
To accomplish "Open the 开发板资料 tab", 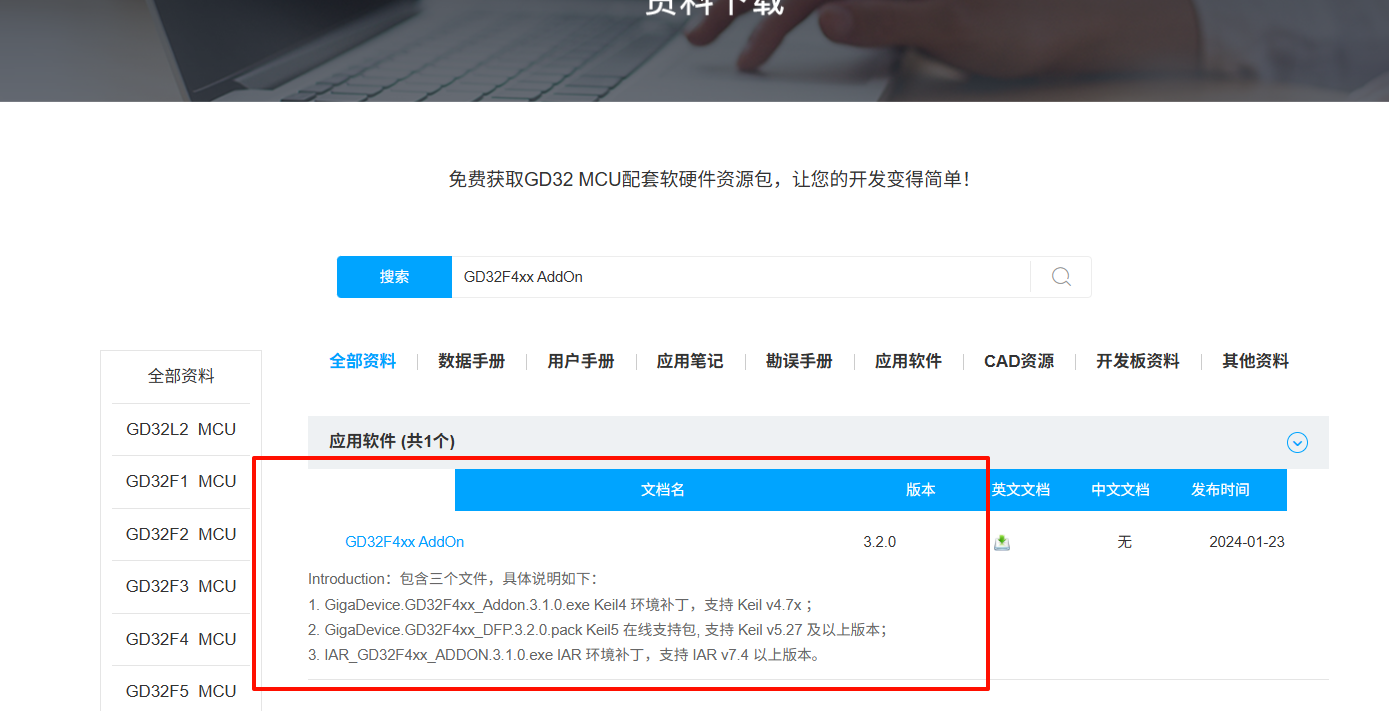I will (x=1138, y=361).
